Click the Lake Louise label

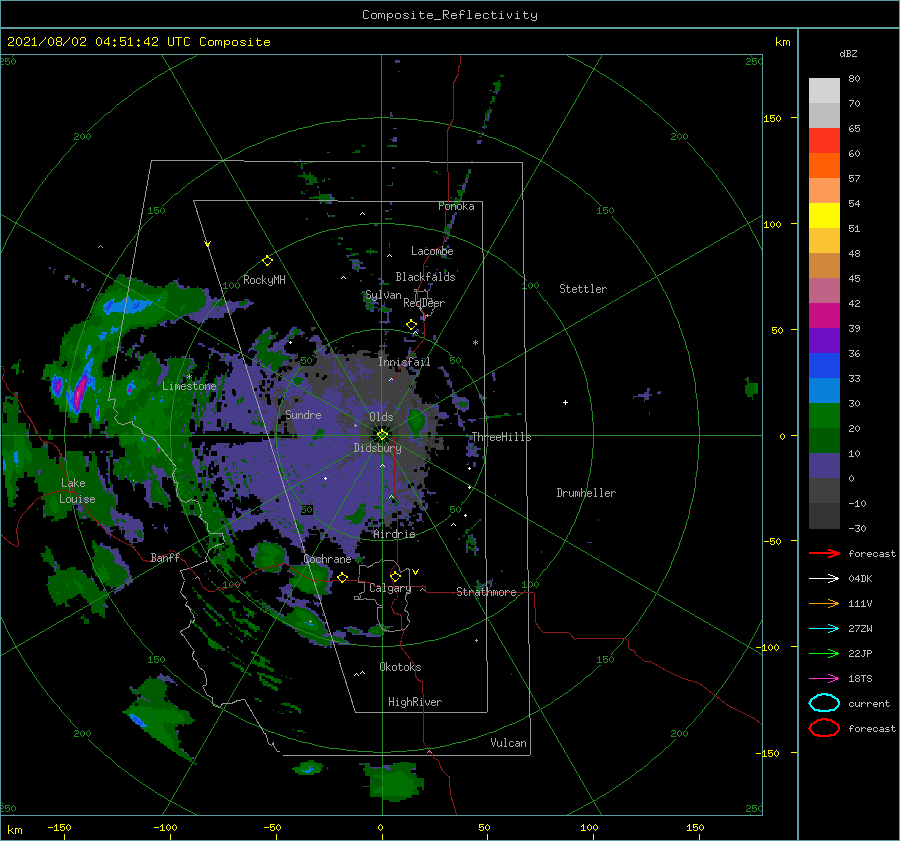coord(77,491)
